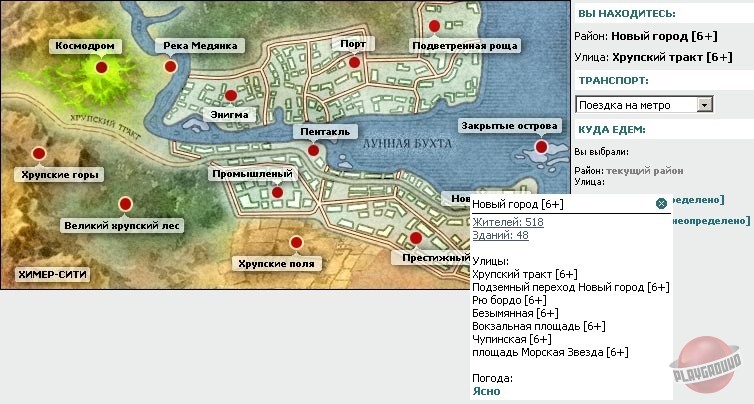Click the red marker for Река Медянка
This screenshot has width=754, height=404.
click(x=170, y=66)
